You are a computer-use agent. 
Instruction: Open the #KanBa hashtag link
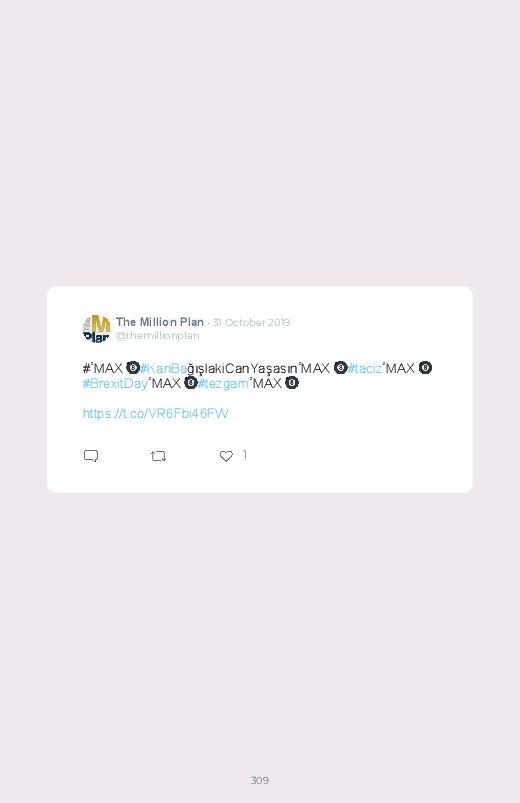click(163, 368)
